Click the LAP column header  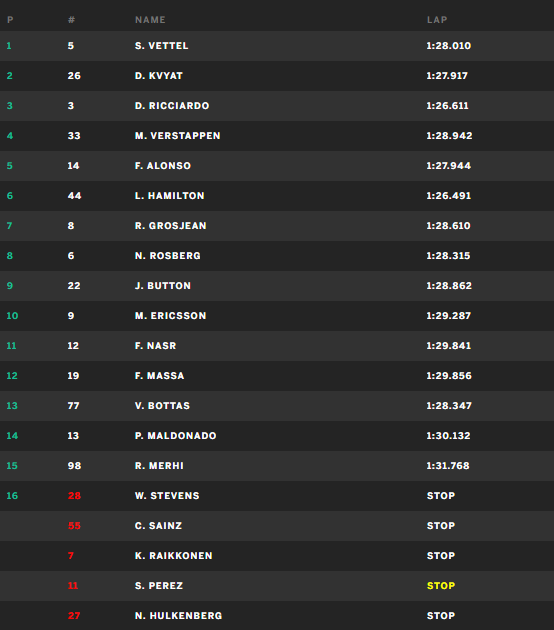(437, 20)
